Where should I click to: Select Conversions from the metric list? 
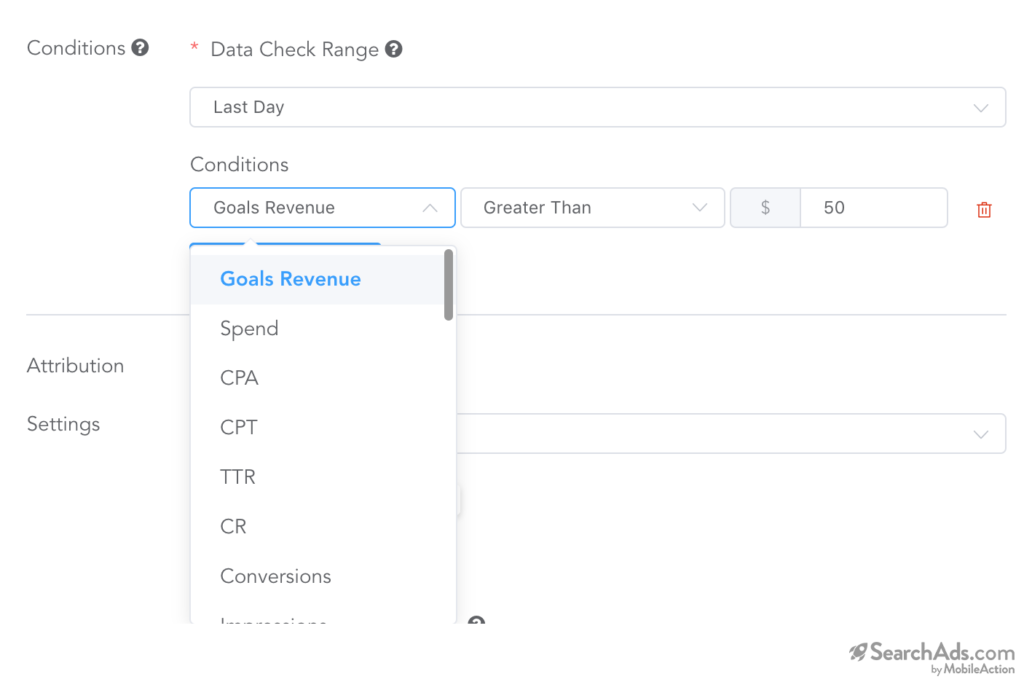click(x=275, y=576)
